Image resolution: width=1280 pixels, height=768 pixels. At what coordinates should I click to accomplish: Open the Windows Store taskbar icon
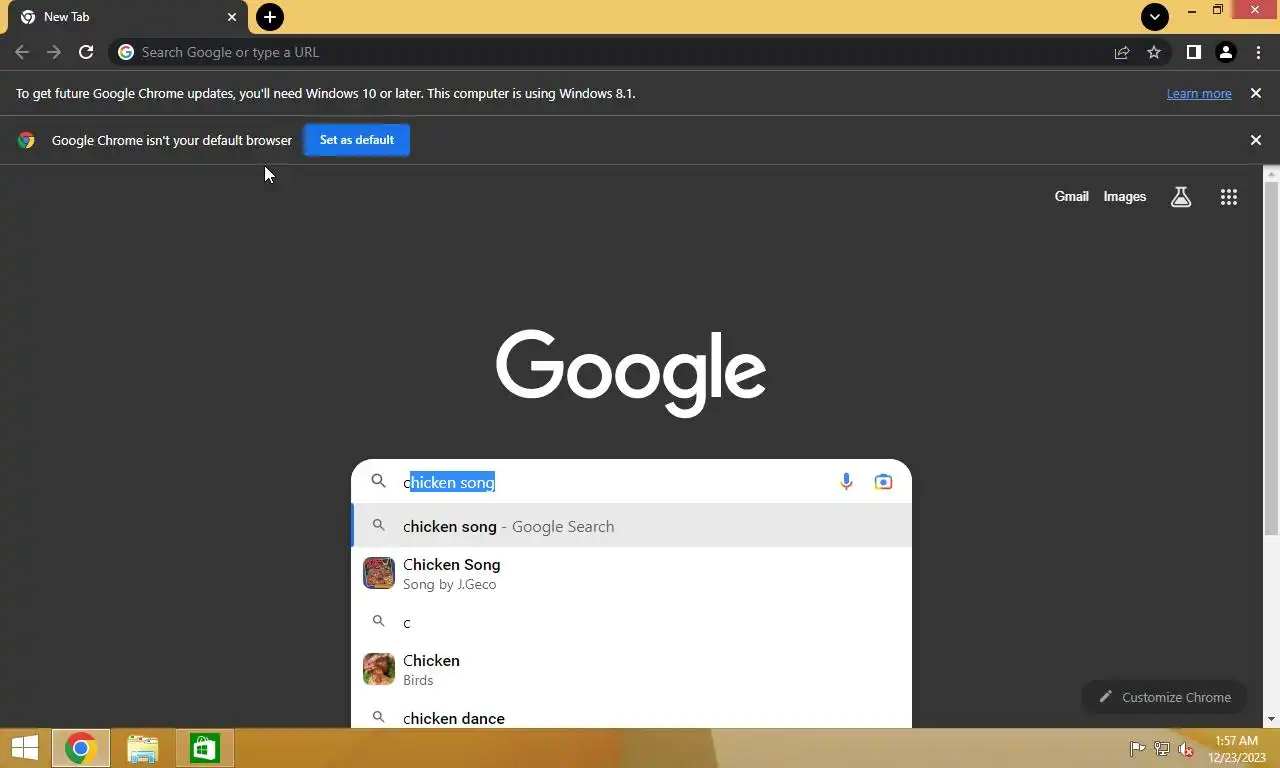(x=205, y=748)
